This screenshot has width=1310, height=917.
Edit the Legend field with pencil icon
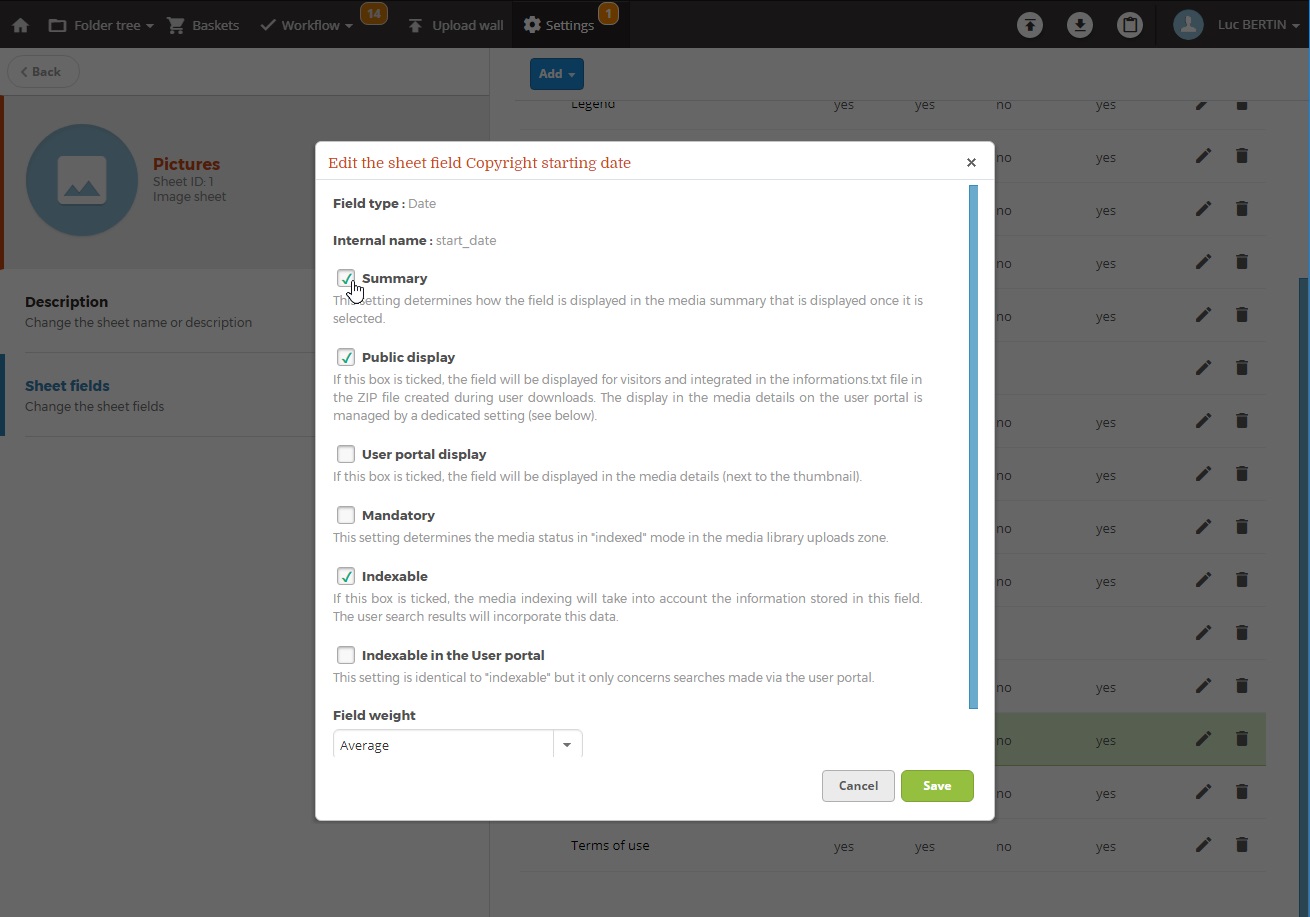tap(1203, 103)
